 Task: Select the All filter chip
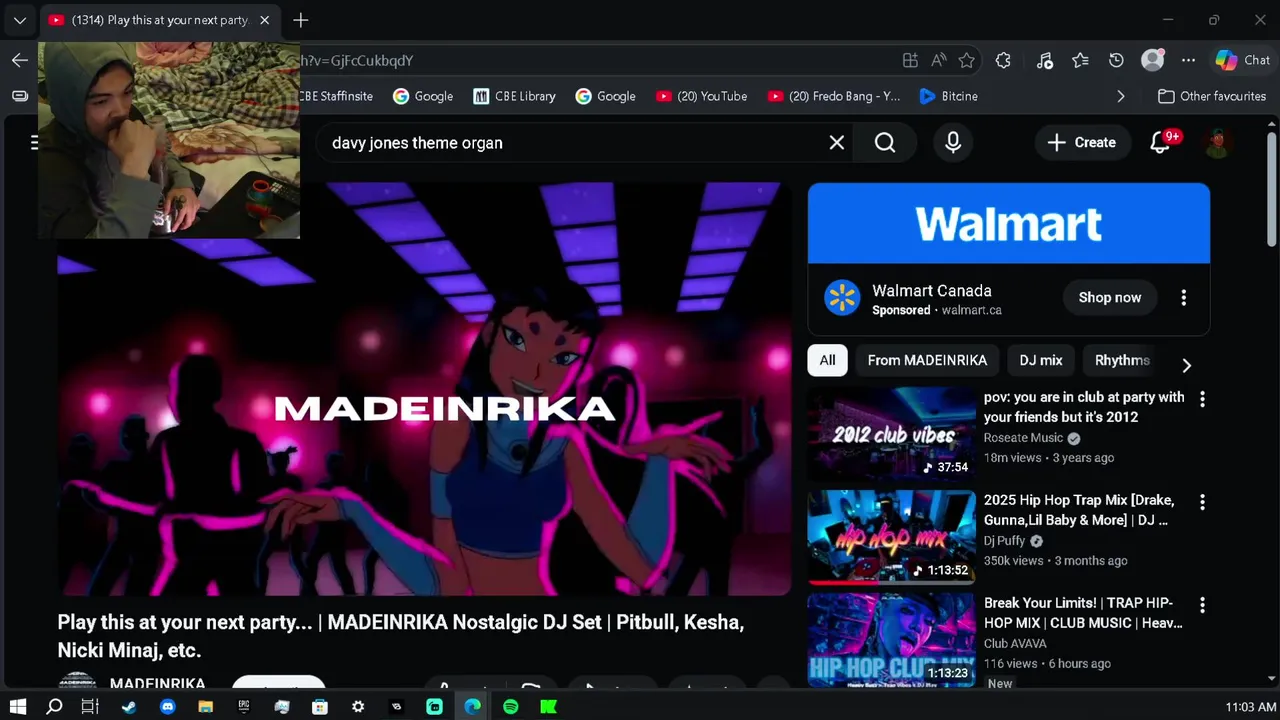pos(827,360)
